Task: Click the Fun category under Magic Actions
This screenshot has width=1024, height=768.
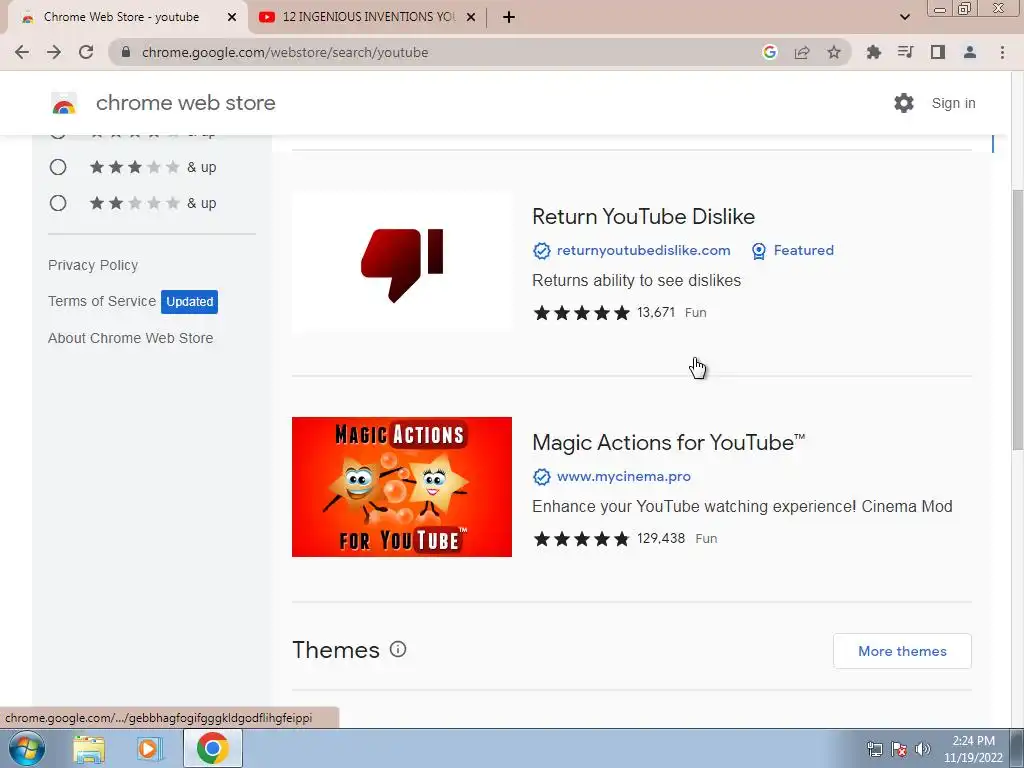Action: 707,539
